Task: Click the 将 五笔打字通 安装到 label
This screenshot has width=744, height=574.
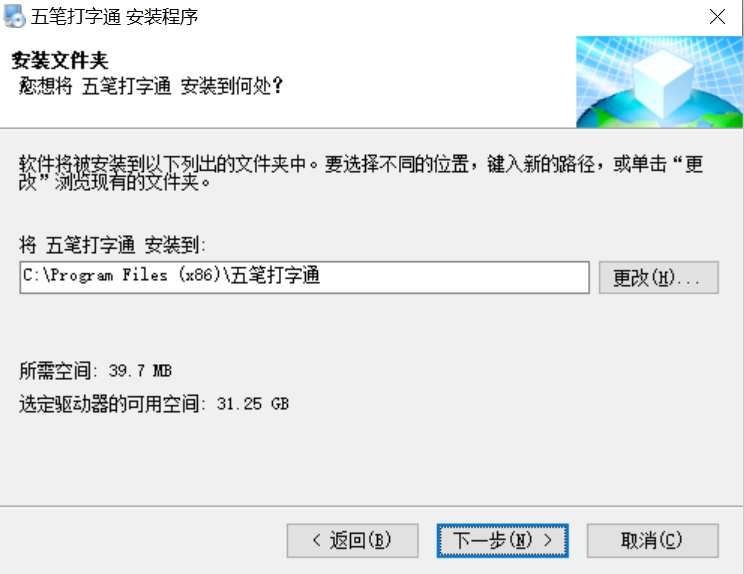Action: pos(112,245)
